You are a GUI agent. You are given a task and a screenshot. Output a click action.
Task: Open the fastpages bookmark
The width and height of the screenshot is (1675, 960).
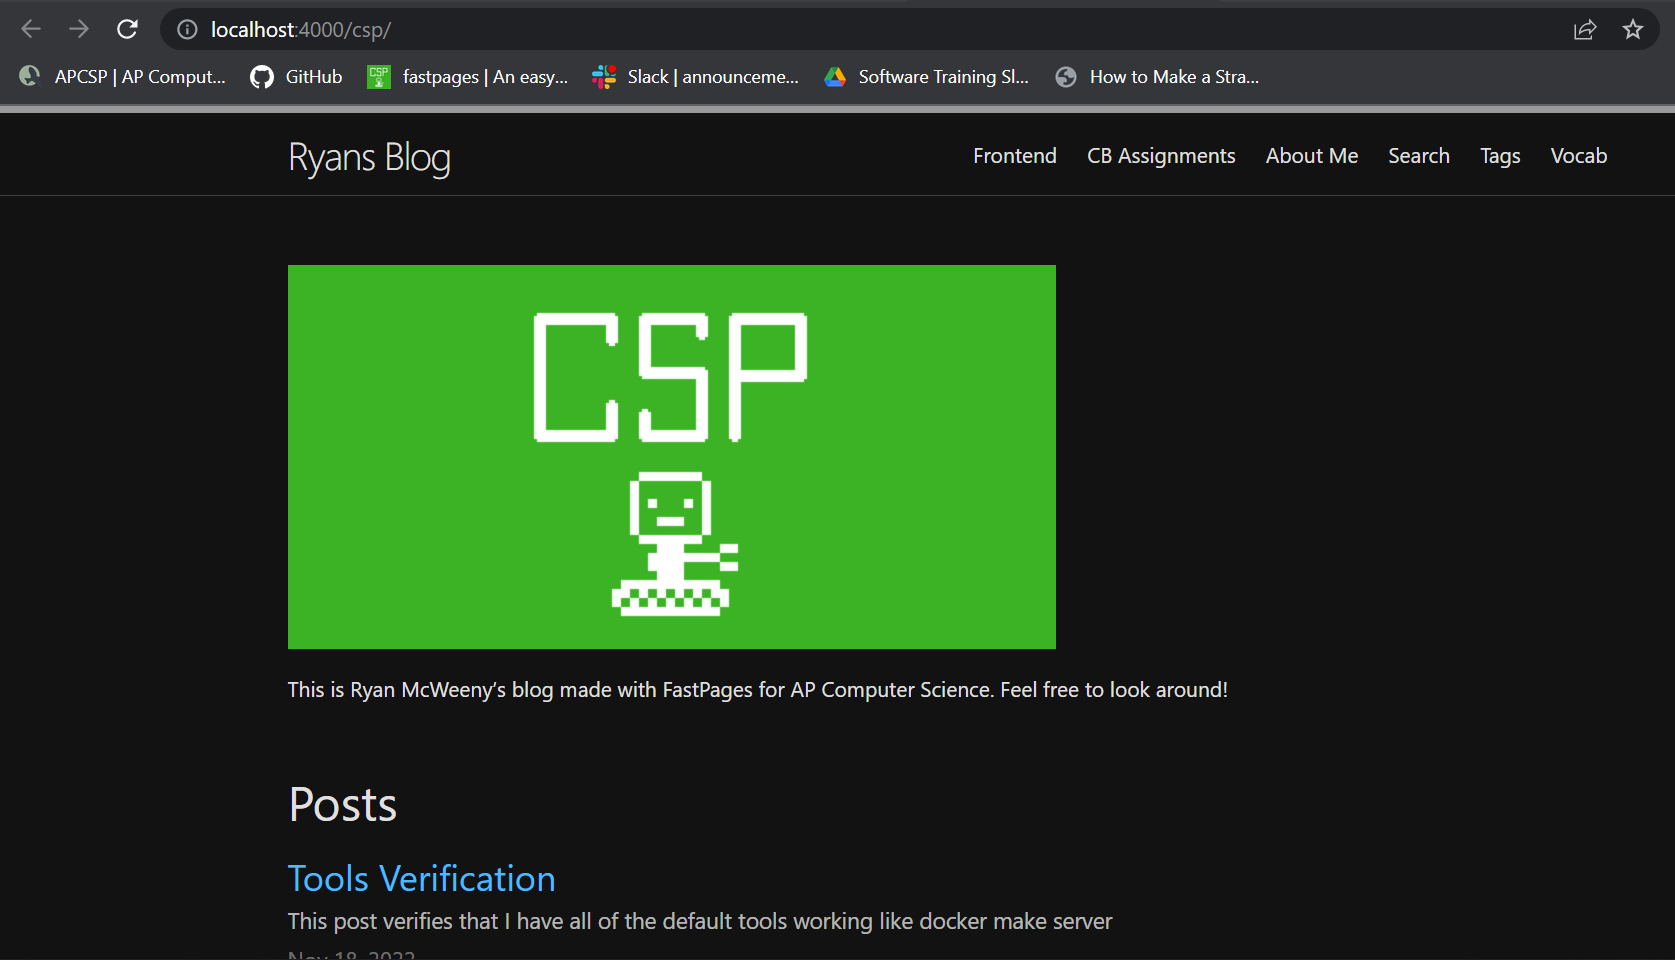468,77
